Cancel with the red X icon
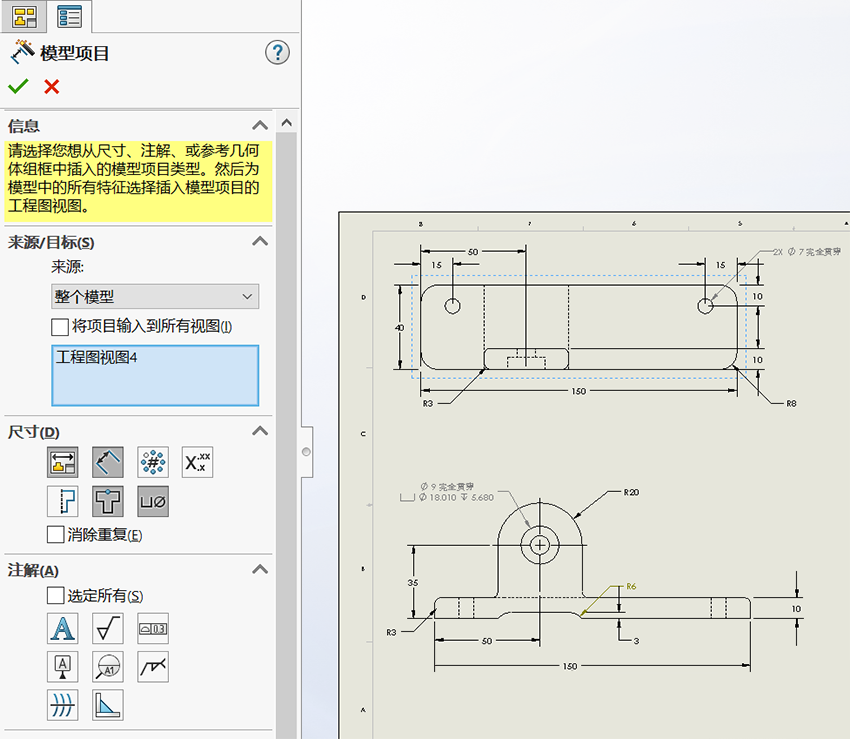The width and height of the screenshot is (850, 739). click(x=52, y=87)
